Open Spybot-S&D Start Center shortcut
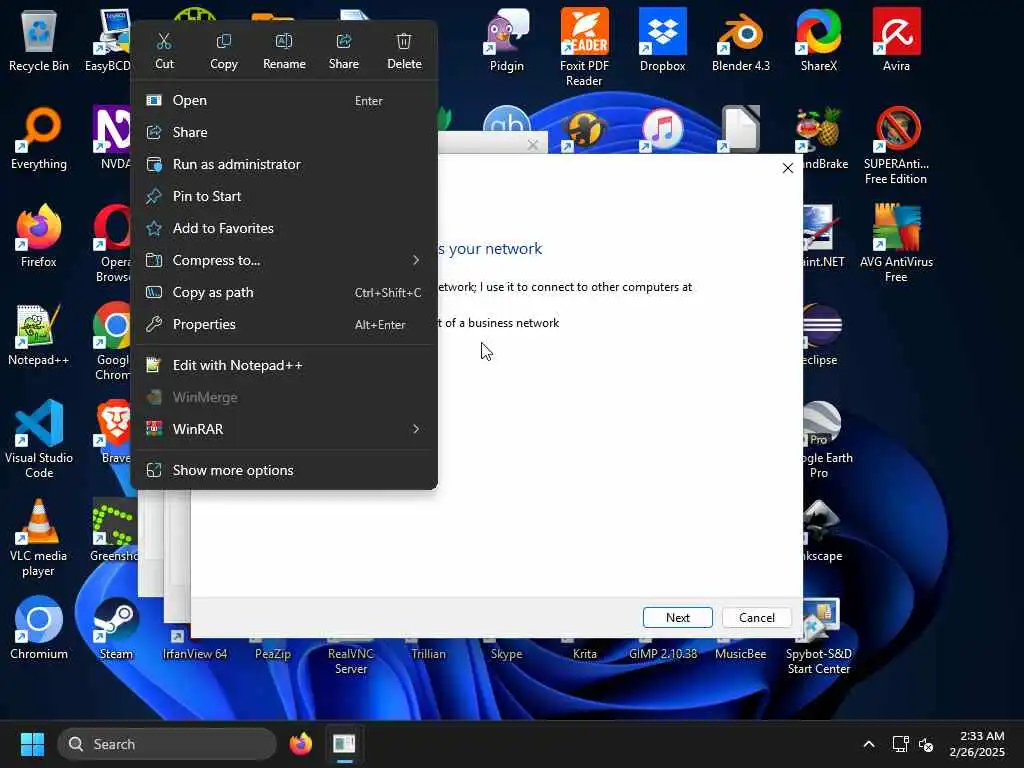 click(818, 637)
